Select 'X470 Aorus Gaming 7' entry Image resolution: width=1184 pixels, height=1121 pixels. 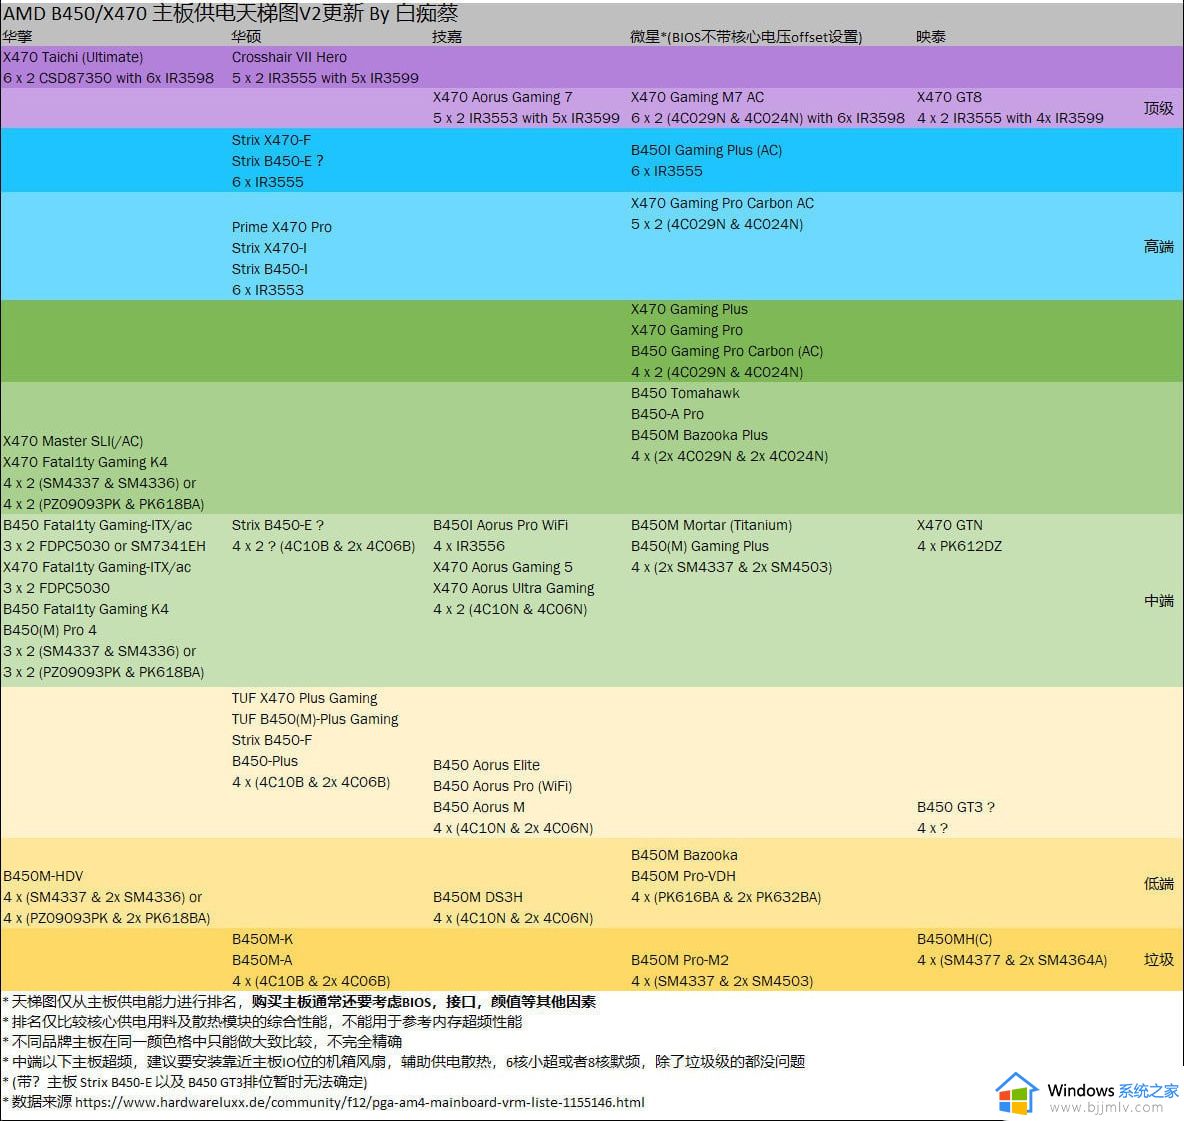503,97
